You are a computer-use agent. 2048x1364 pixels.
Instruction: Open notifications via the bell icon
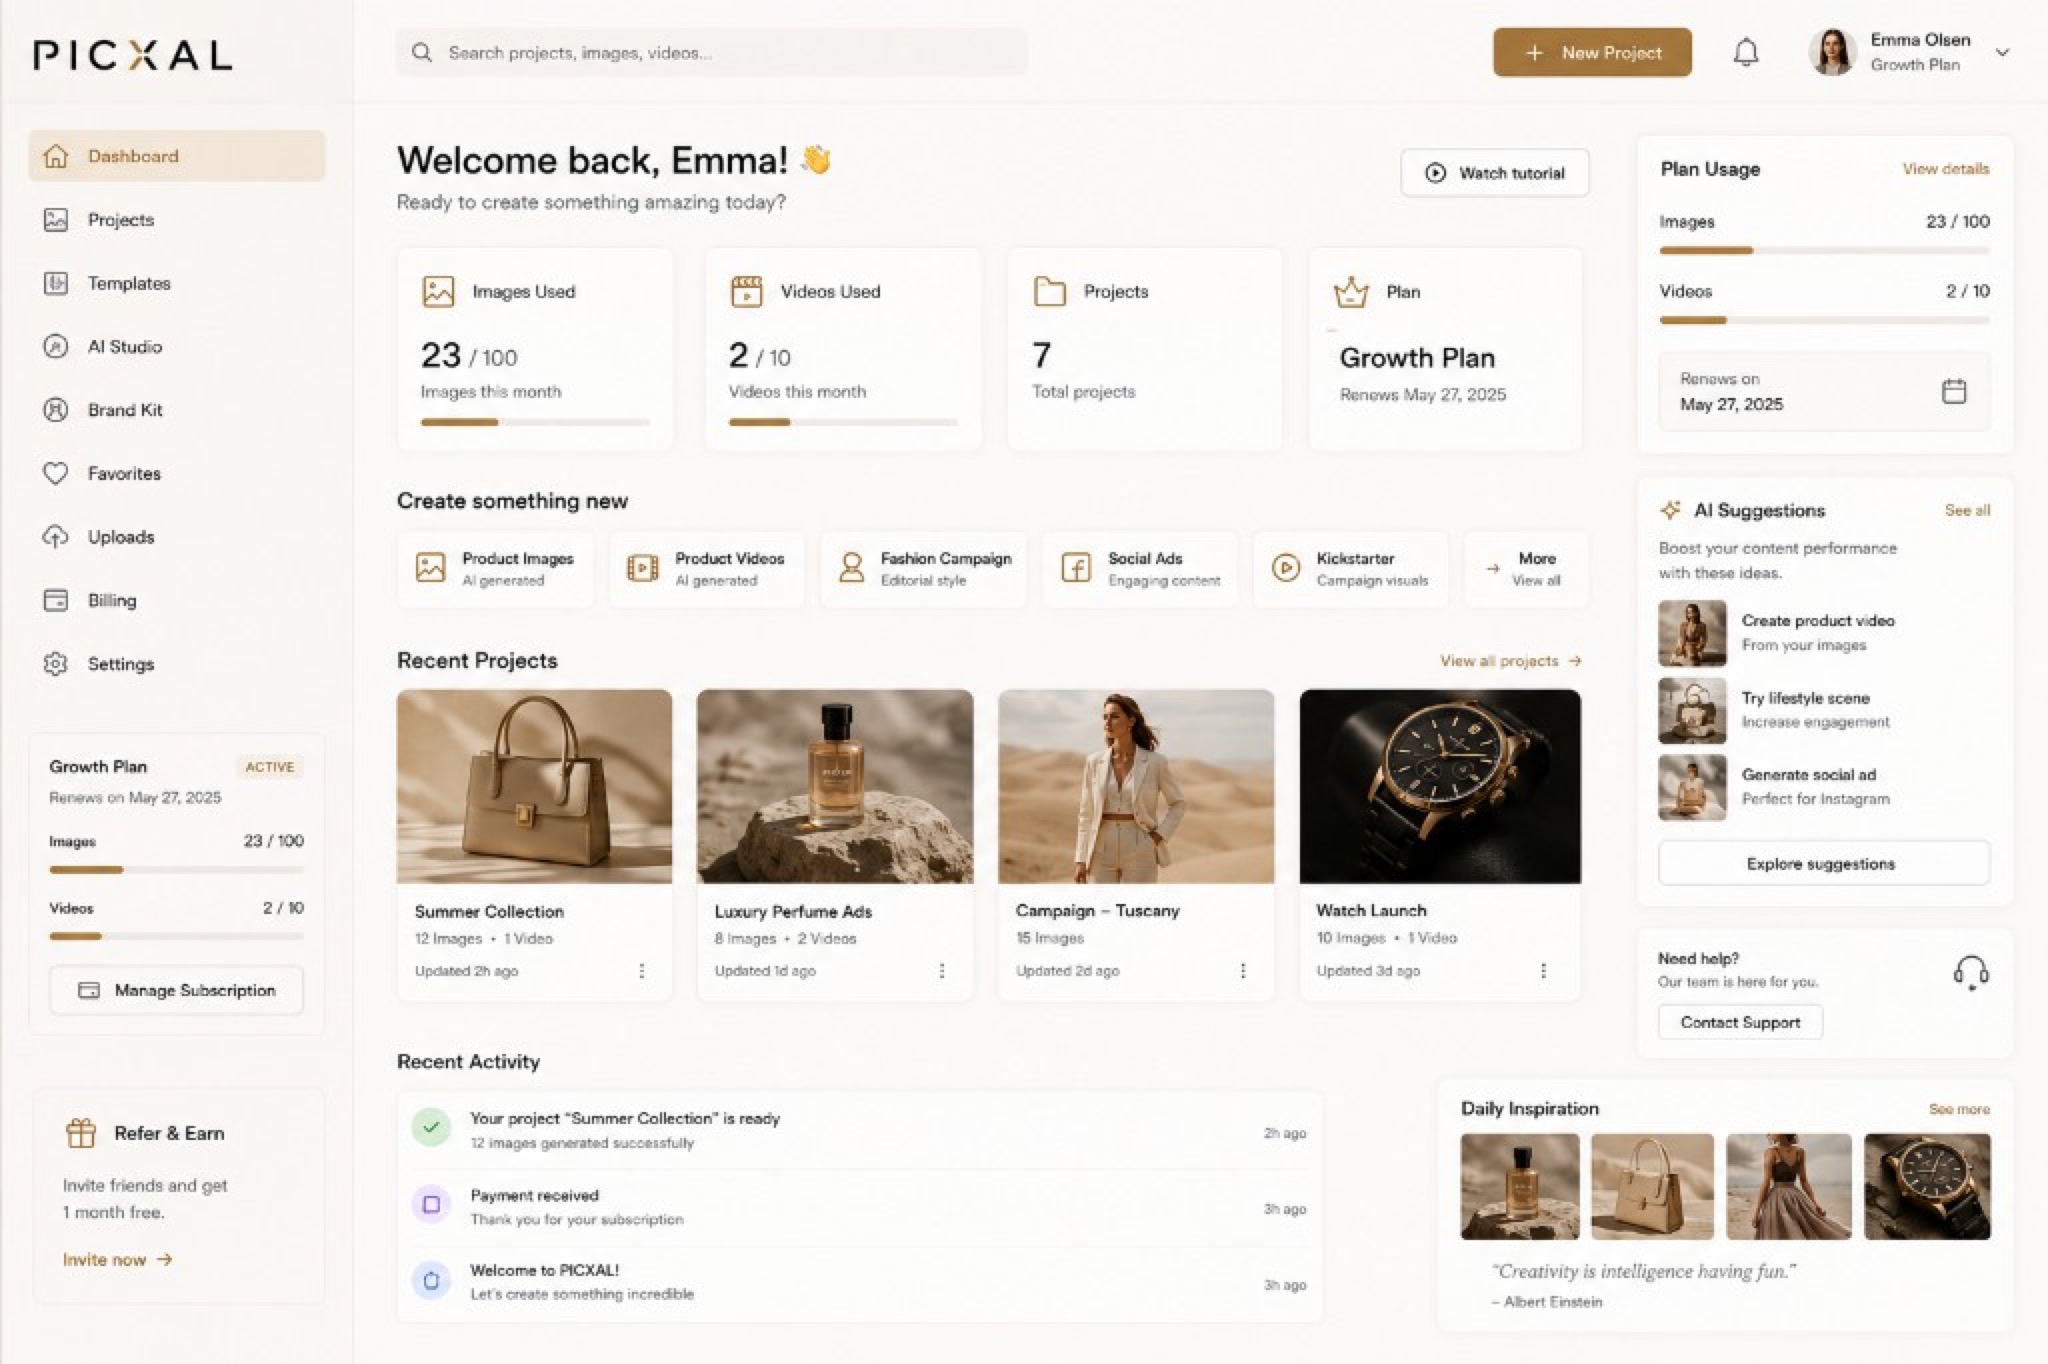tap(1745, 52)
